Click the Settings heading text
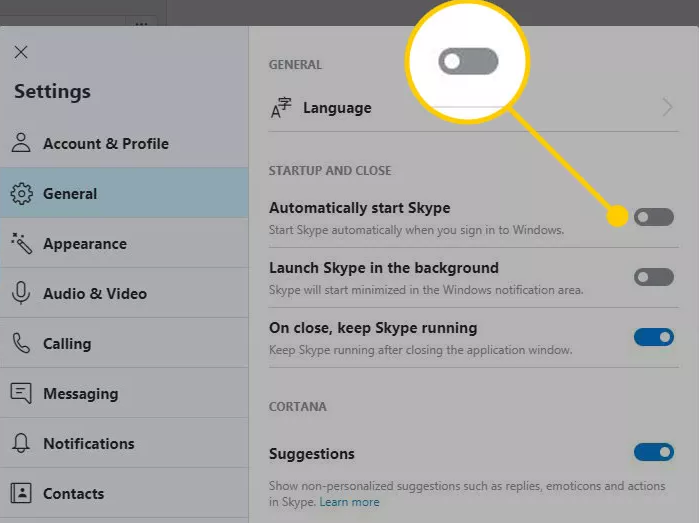699x523 pixels. 53,91
